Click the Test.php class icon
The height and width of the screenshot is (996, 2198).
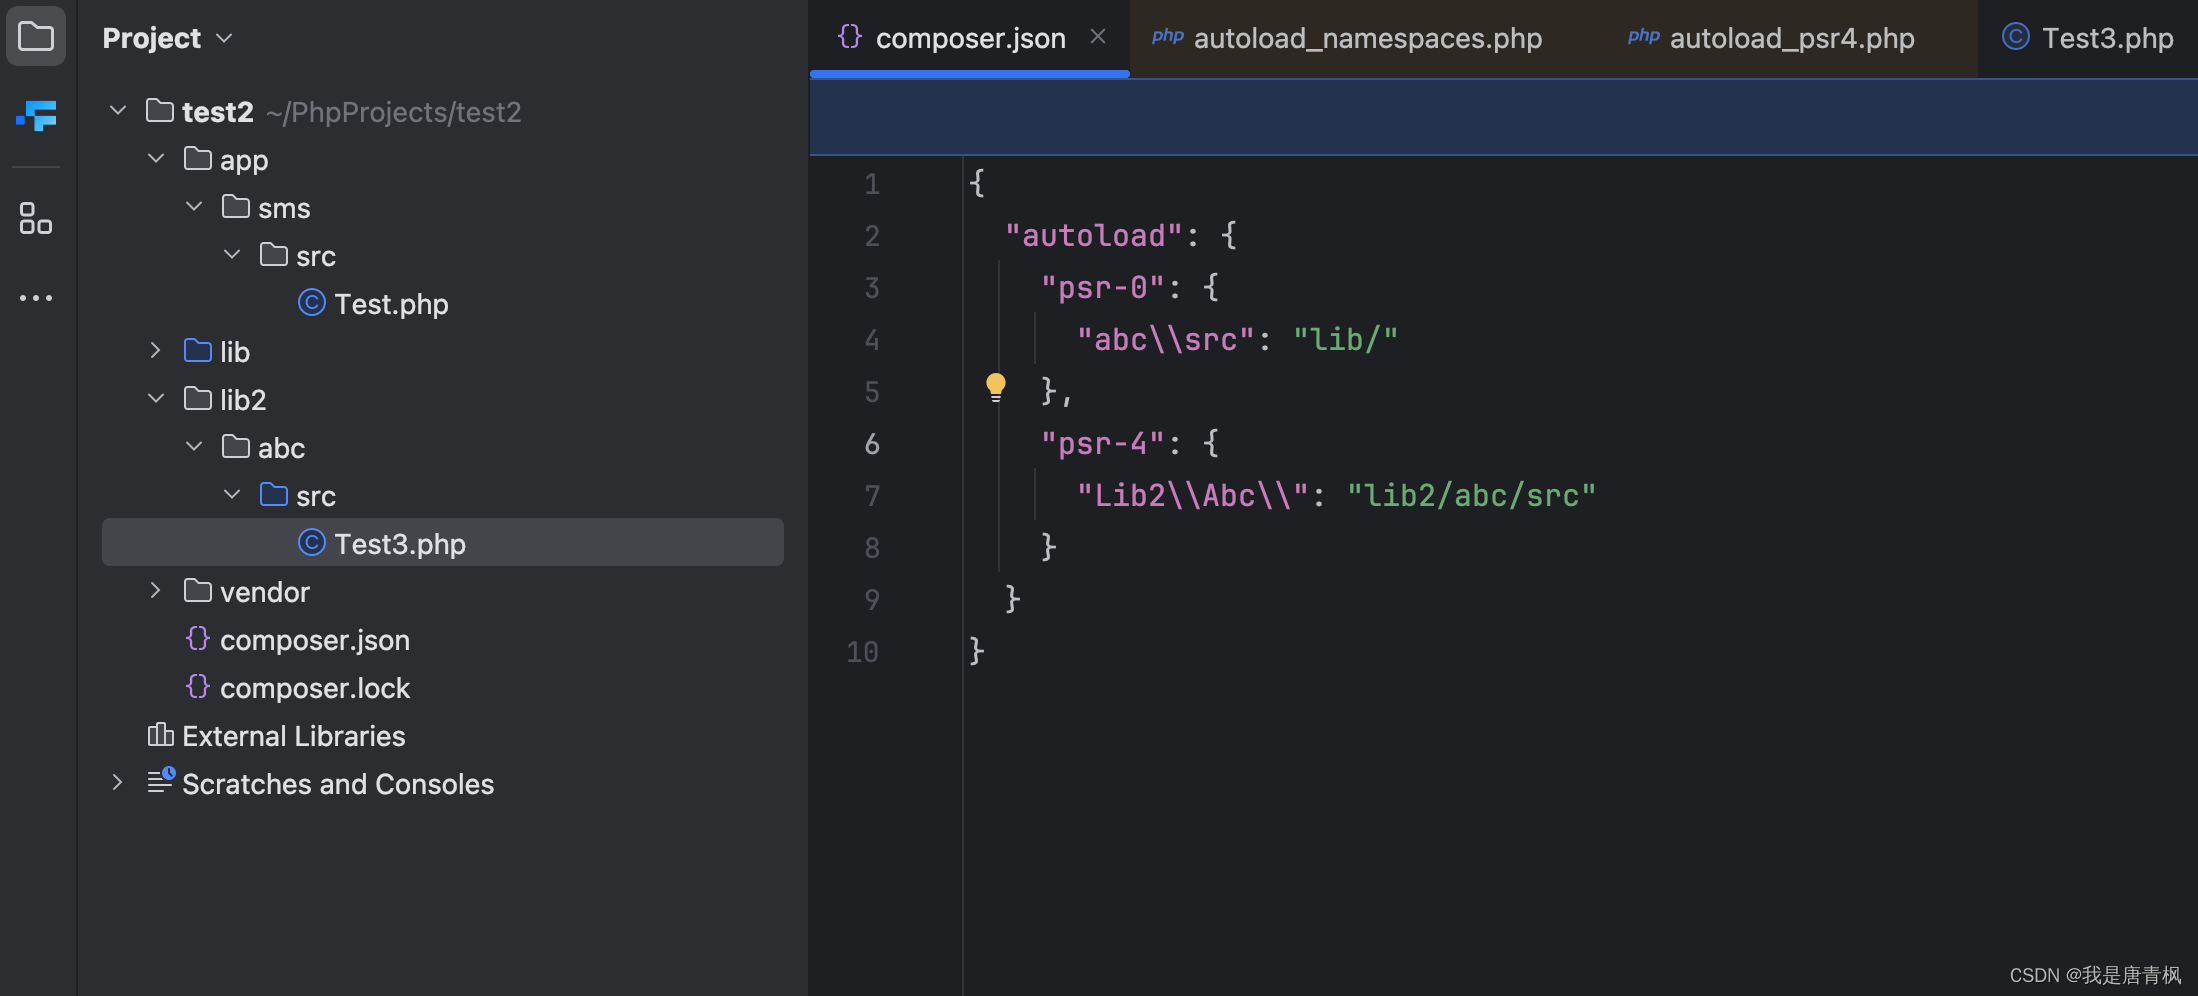pos(312,302)
